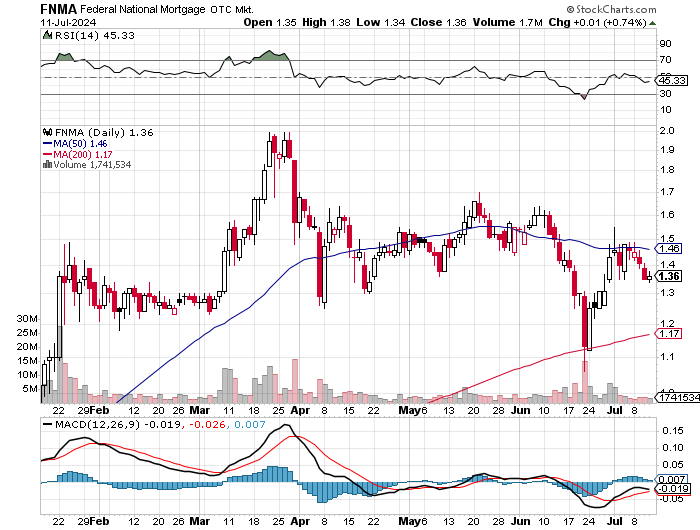700x530 pixels.
Task: Click the 1.8 label on price axis
Action: 667,170
